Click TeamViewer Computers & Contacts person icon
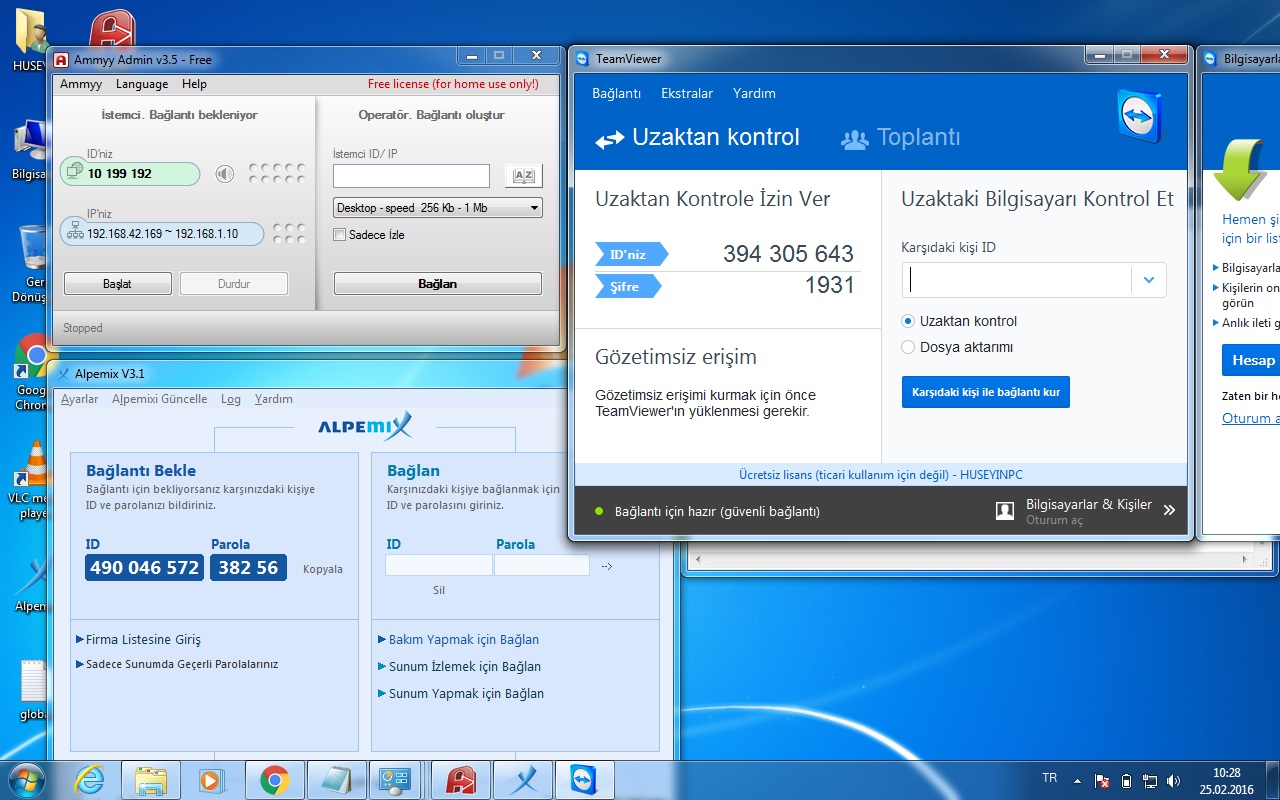The height and width of the screenshot is (800, 1280). (1005, 511)
